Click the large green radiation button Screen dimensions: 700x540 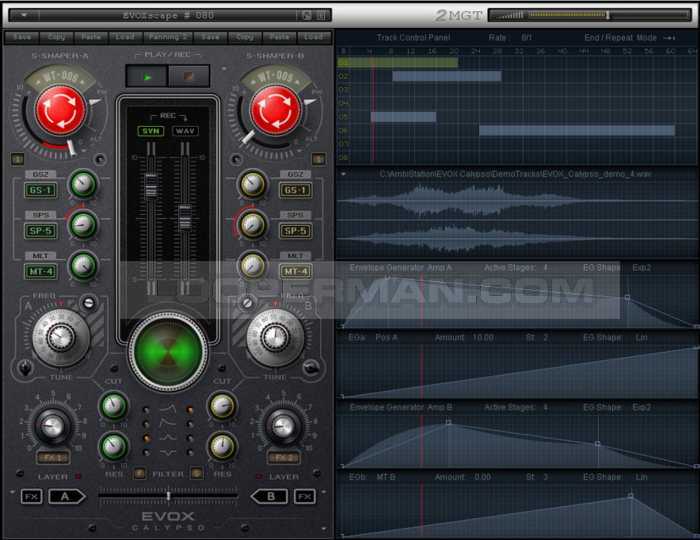[x=168, y=351]
